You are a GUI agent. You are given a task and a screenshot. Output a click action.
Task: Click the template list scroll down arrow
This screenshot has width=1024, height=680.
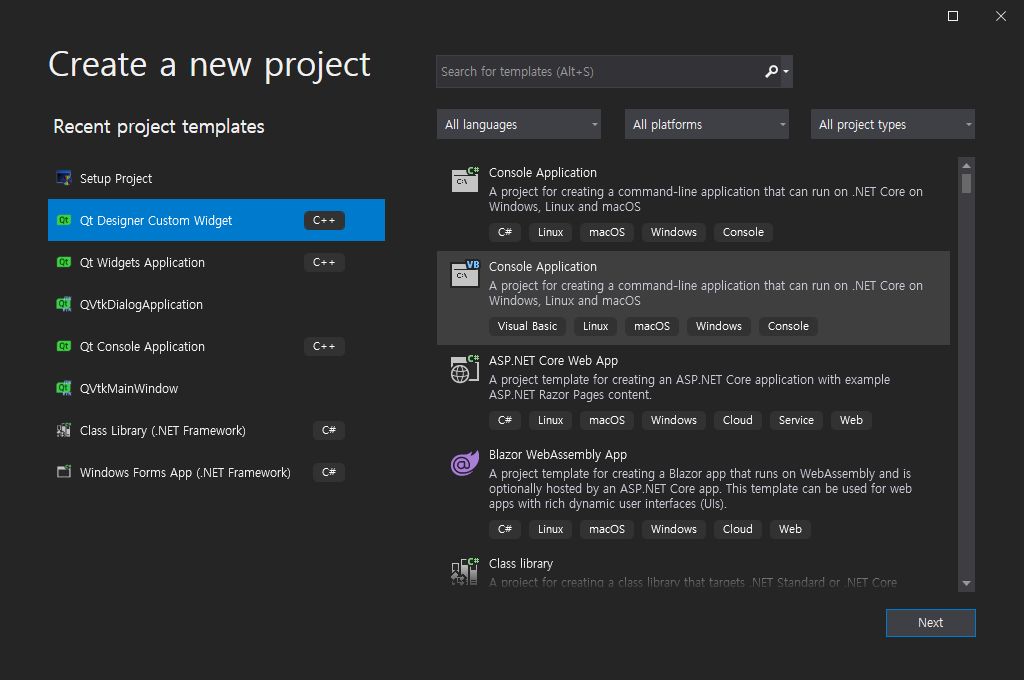[x=967, y=583]
